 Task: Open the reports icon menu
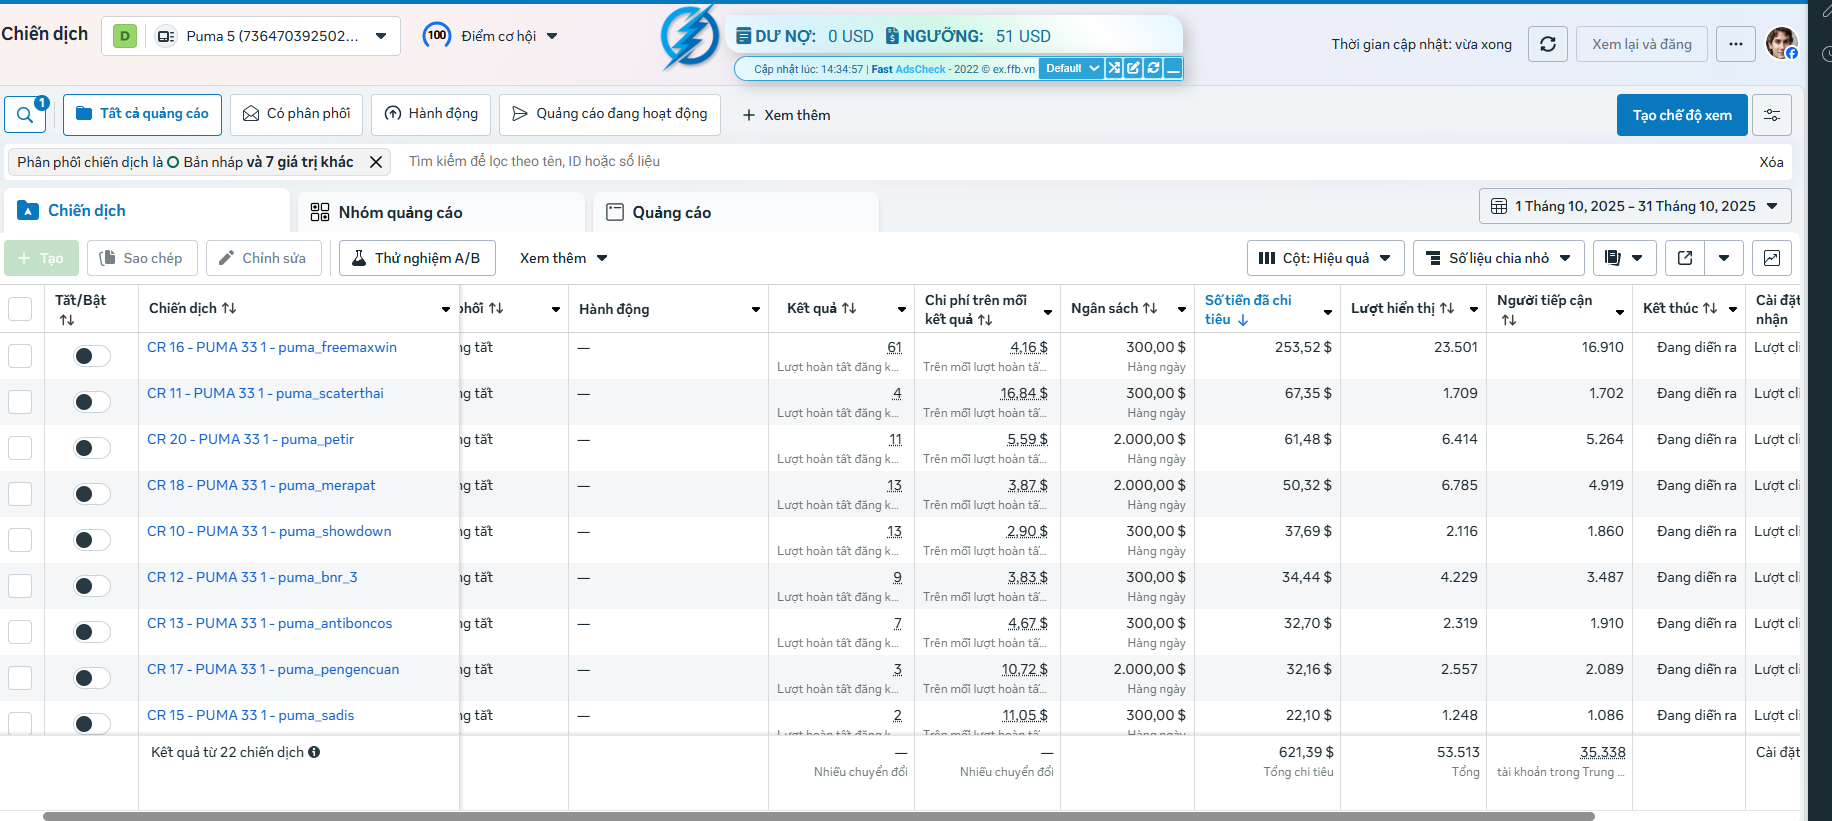pyautogui.click(x=1625, y=258)
